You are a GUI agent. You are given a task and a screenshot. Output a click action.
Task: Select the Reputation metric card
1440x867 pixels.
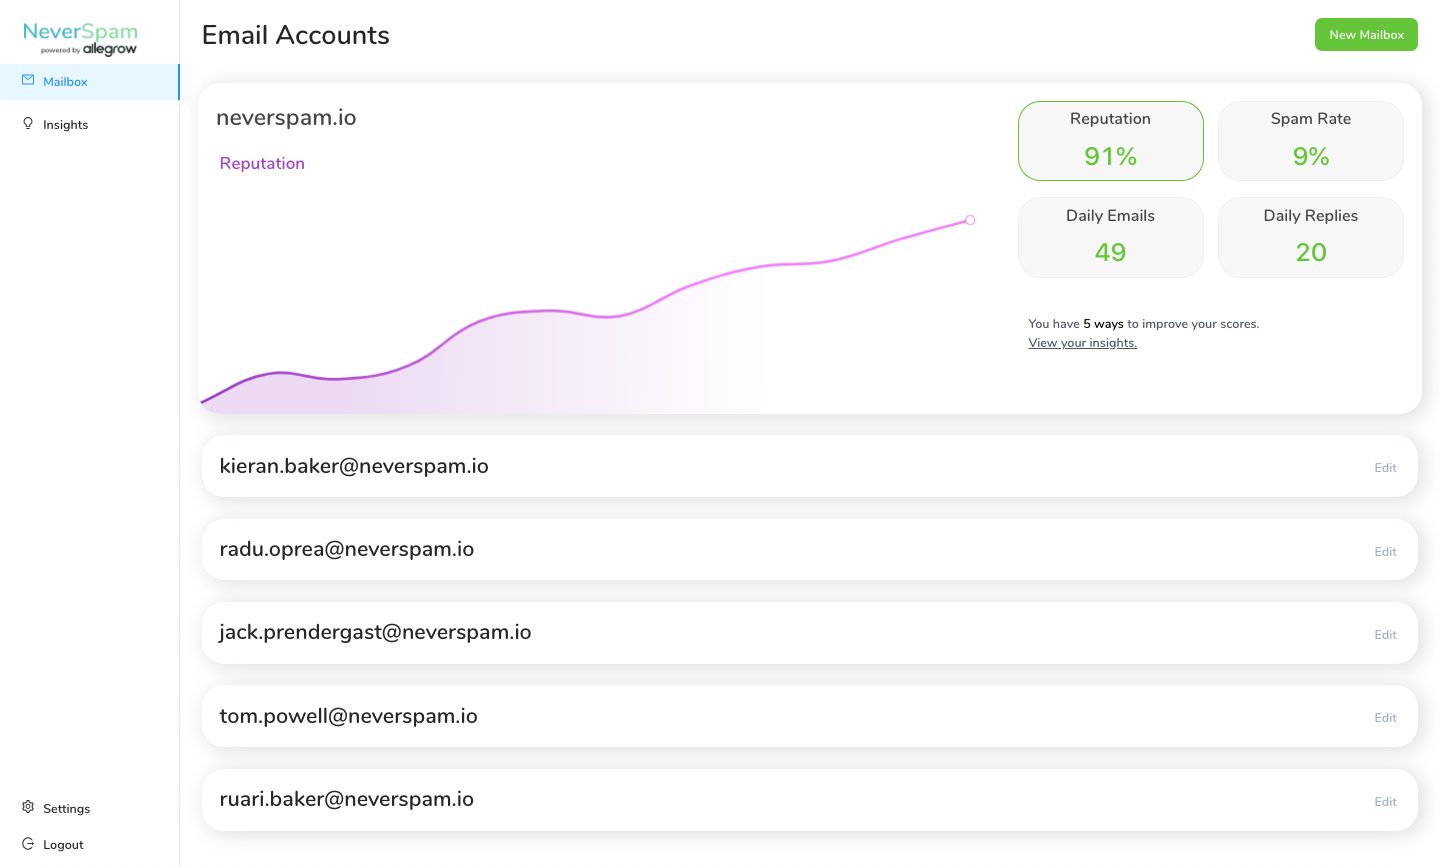click(x=1110, y=141)
